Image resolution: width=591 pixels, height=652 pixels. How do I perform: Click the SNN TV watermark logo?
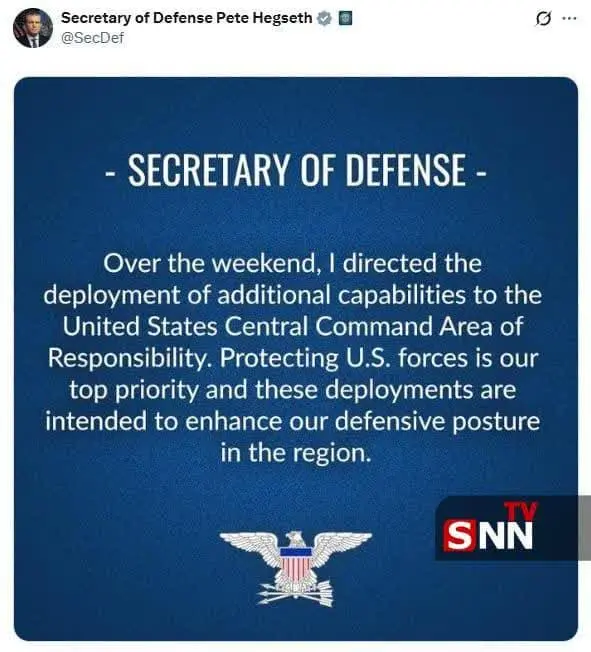(x=507, y=528)
